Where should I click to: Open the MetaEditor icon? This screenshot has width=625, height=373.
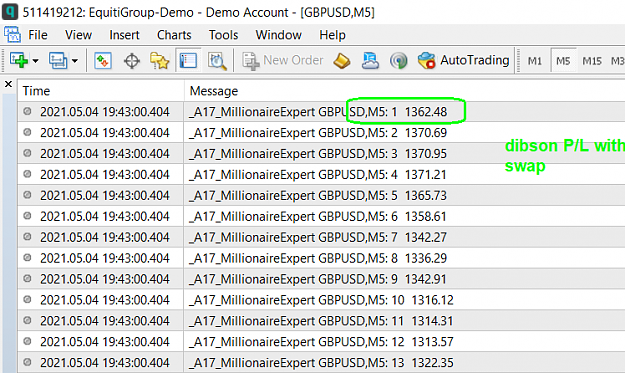pyautogui.click(x=342, y=61)
